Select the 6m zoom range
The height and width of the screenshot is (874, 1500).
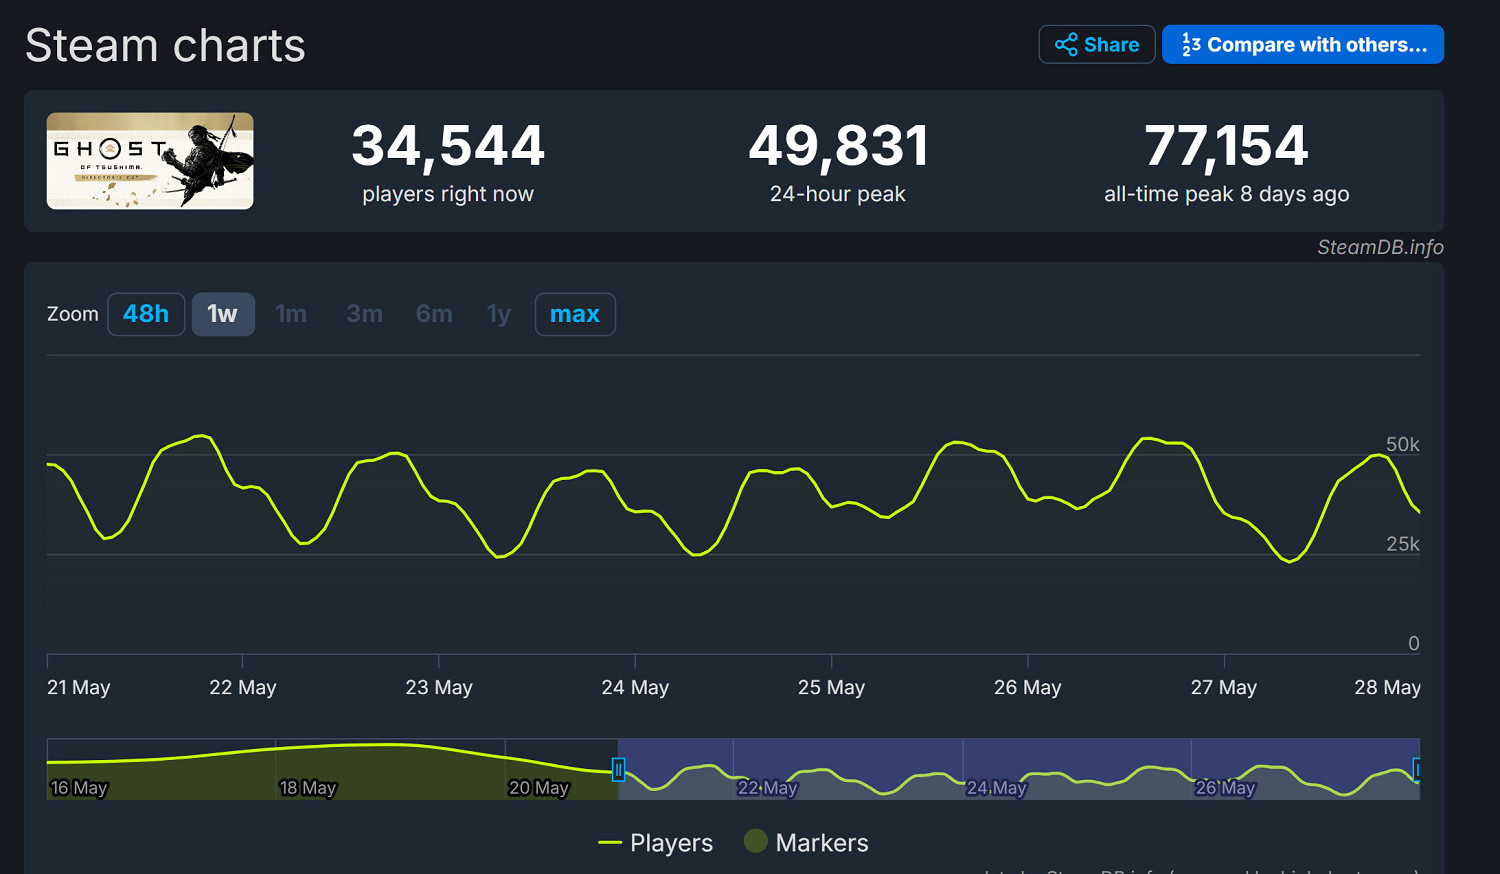coord(434,313)
